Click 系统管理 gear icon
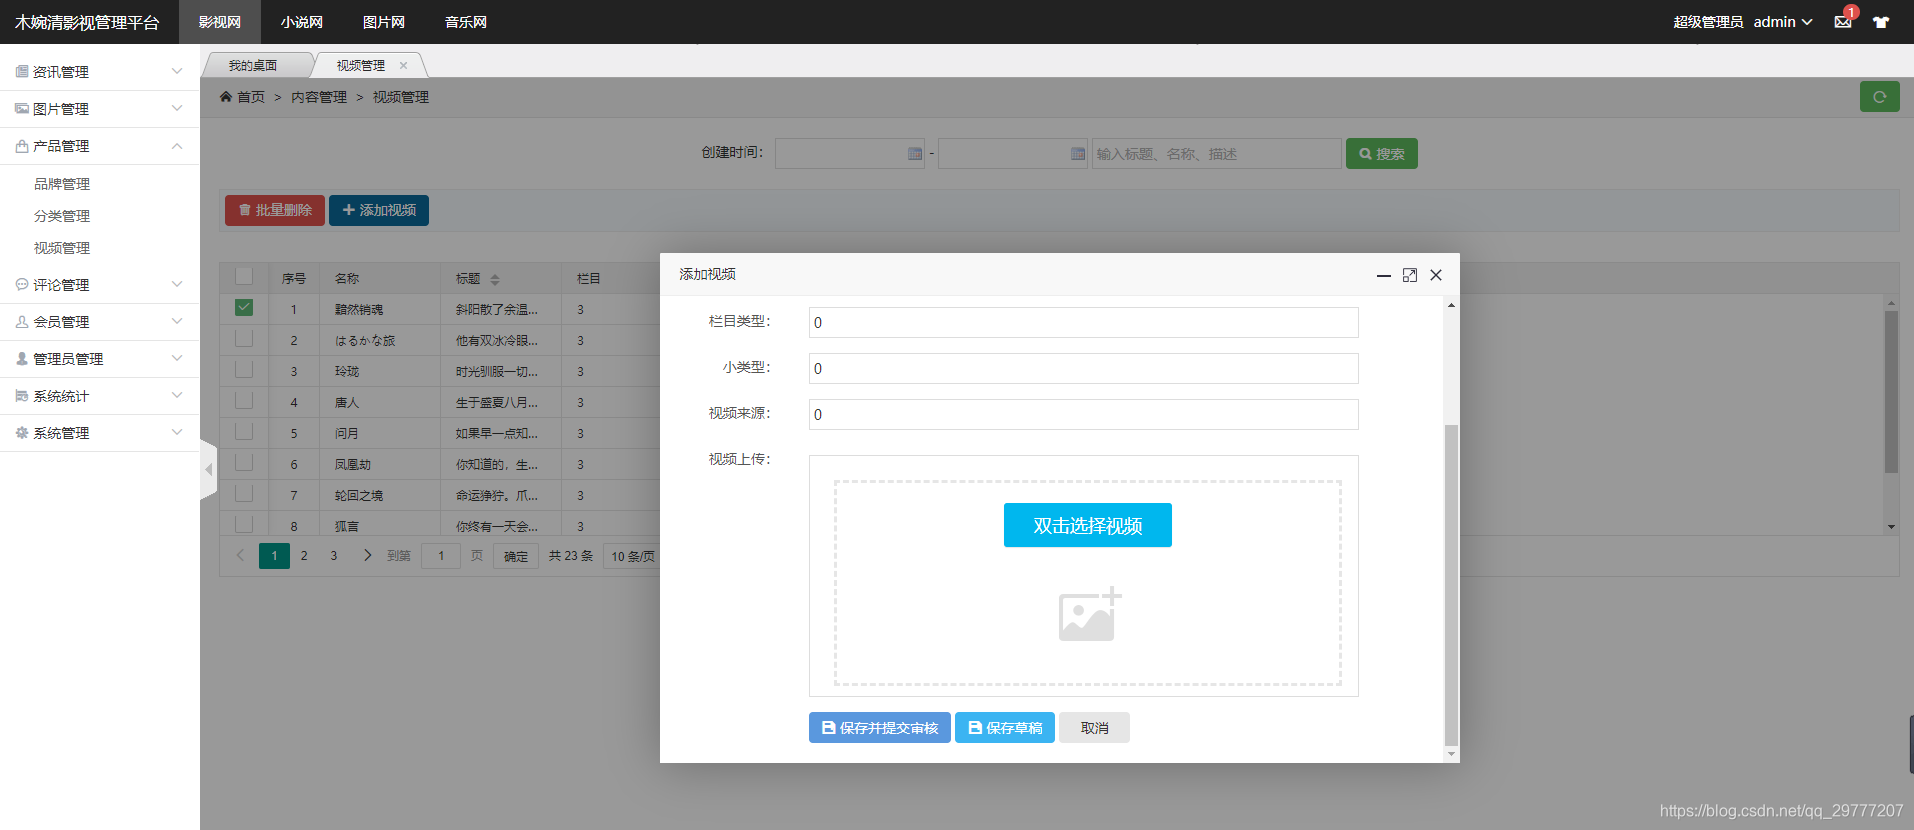 (x=22, y=433)
